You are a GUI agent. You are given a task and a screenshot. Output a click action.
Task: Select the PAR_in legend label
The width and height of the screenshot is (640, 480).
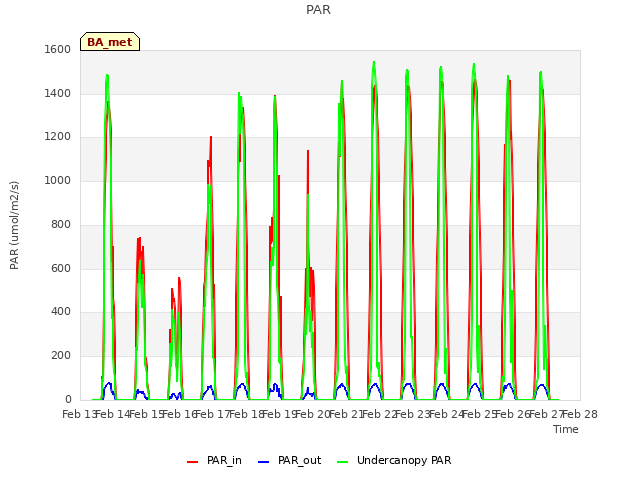point(224,460)
